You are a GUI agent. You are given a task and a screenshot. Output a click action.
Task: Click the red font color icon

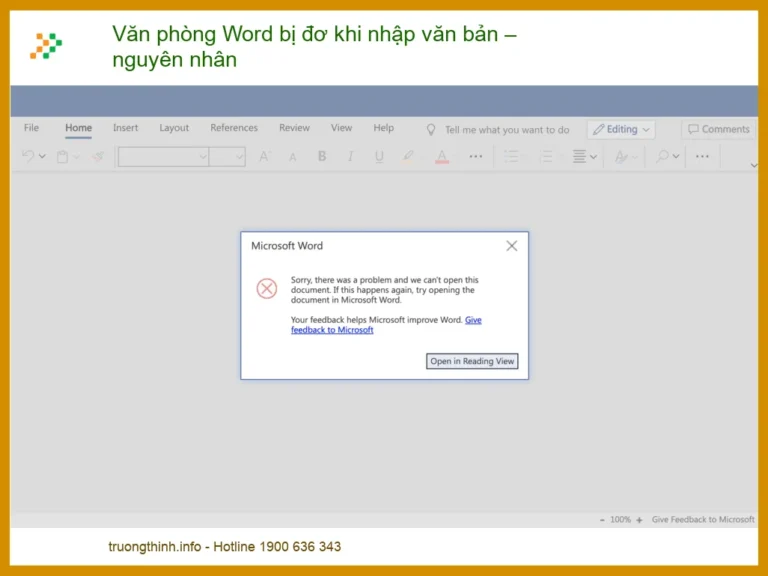(442, 157)
